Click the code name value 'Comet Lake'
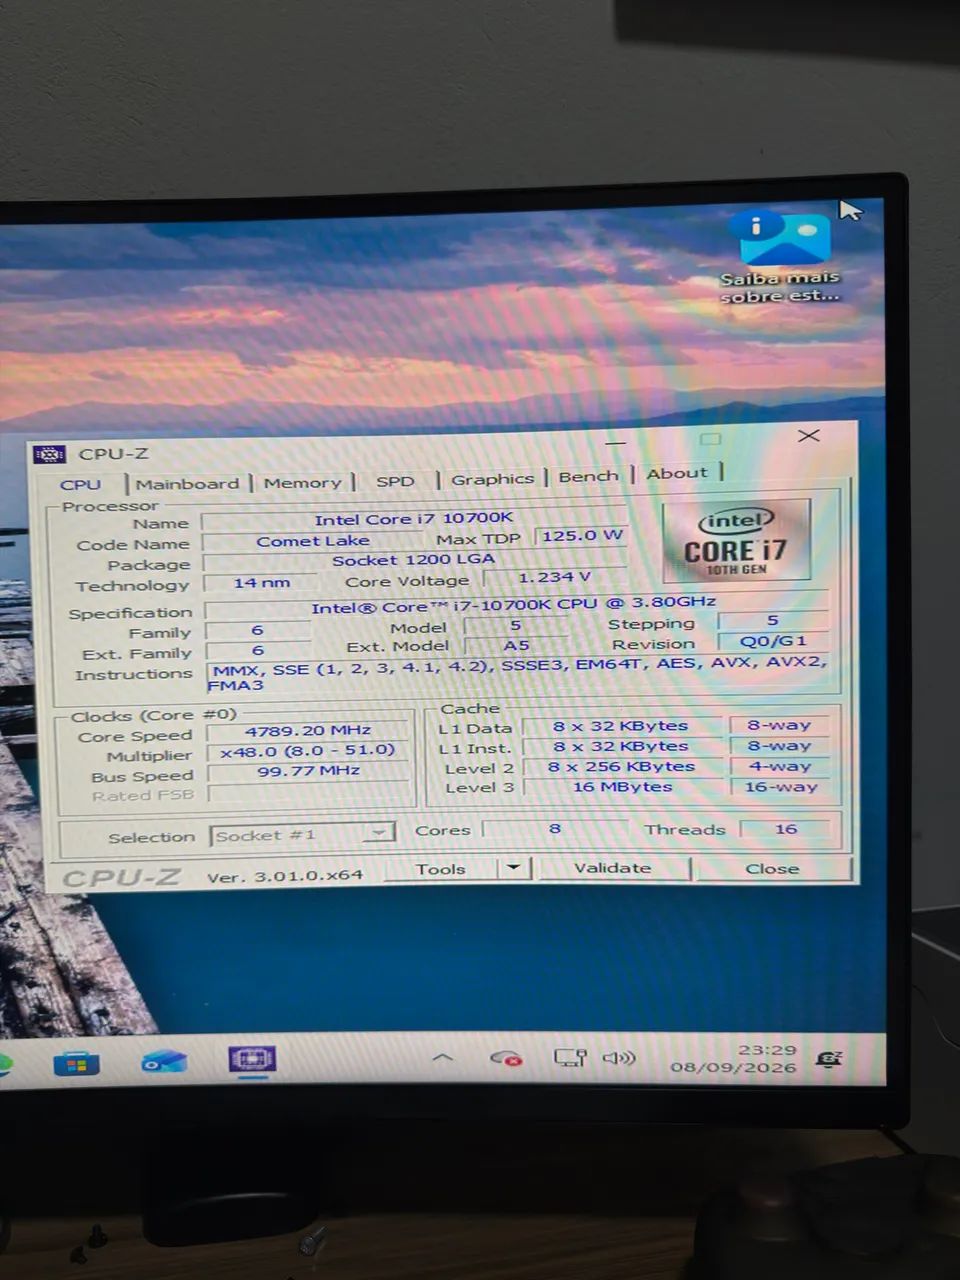 point(312,541)
